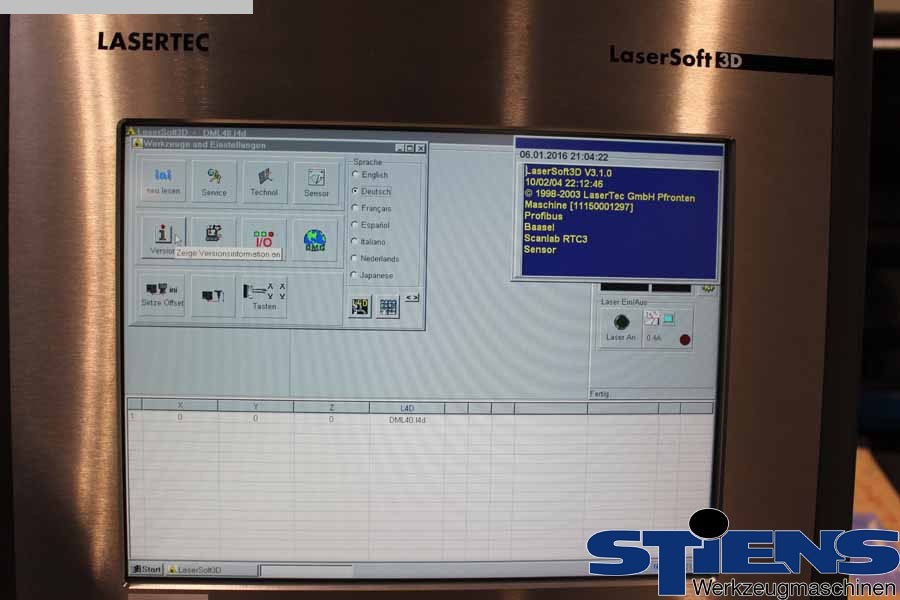The image size is (900, 600).
Task: Open the Sensor configuration icon
Action: 316,181
